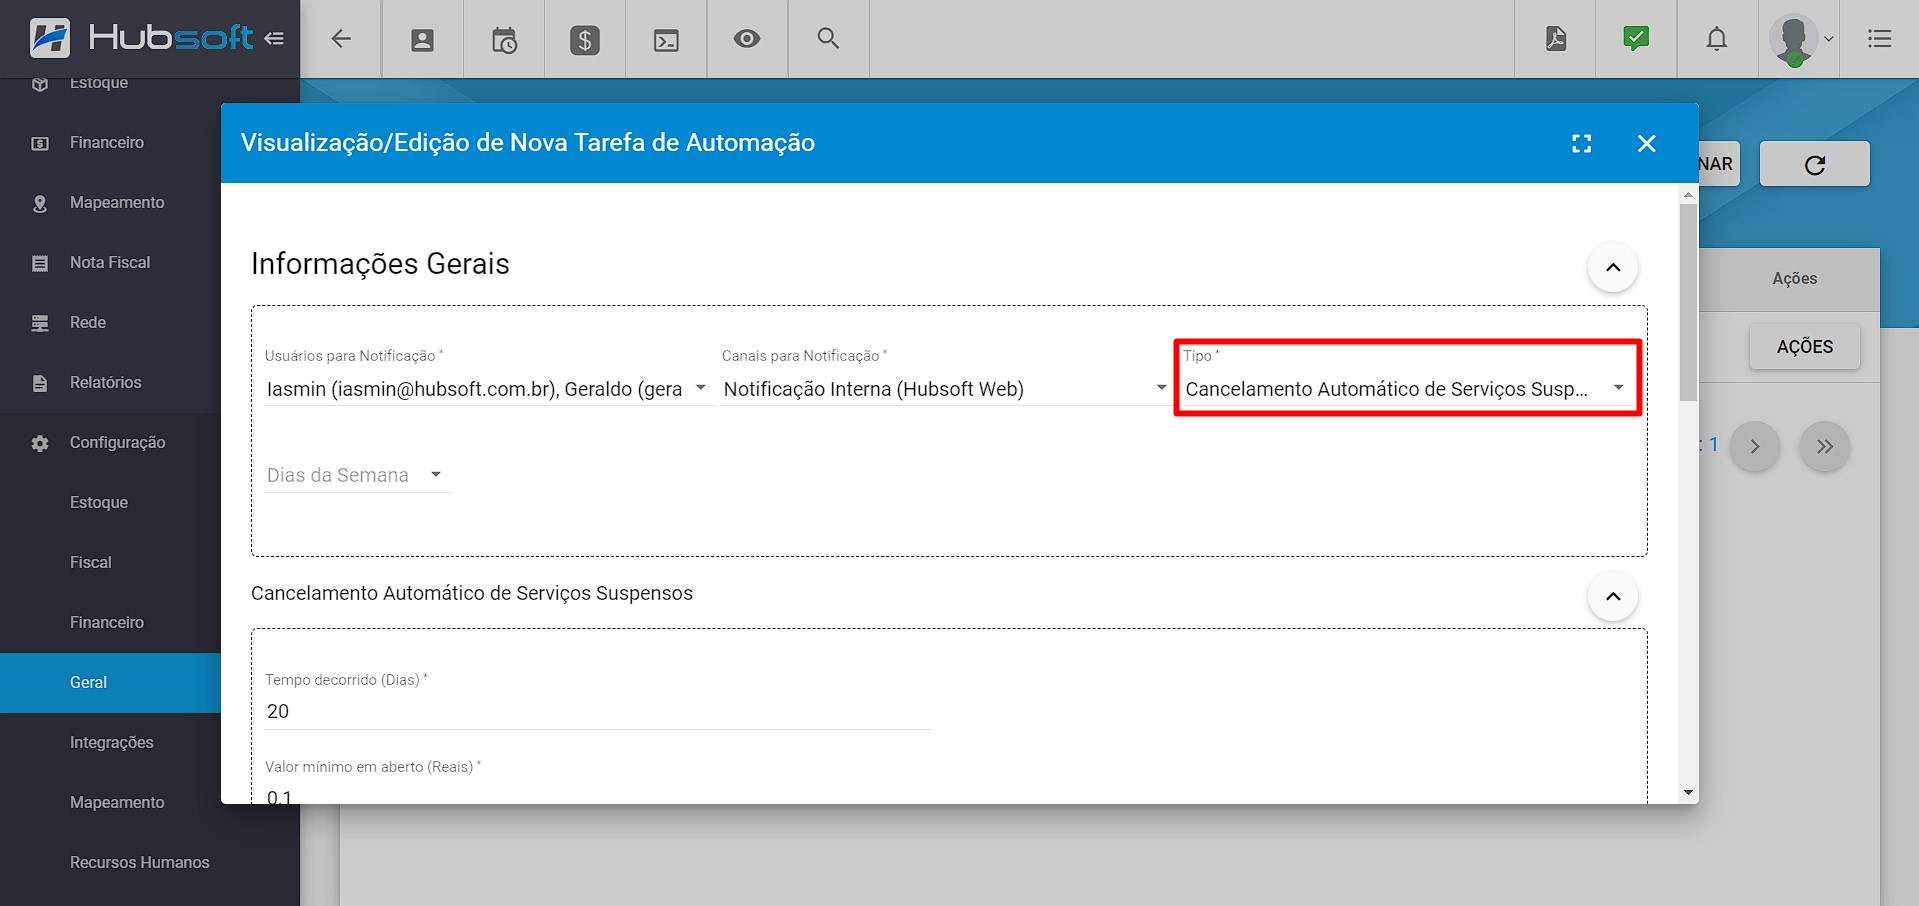Jump to last page double arrow
The image size is (1919, 906).
[1825, 446]
